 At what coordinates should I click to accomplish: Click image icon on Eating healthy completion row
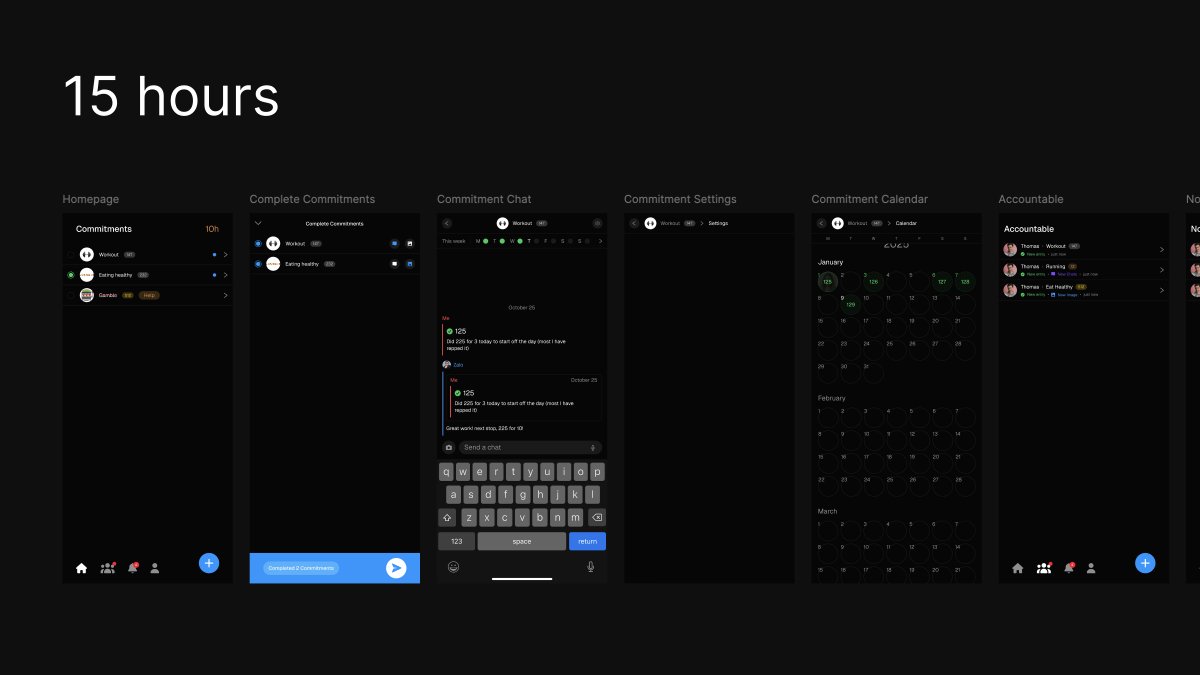click(x=409, y=264)
